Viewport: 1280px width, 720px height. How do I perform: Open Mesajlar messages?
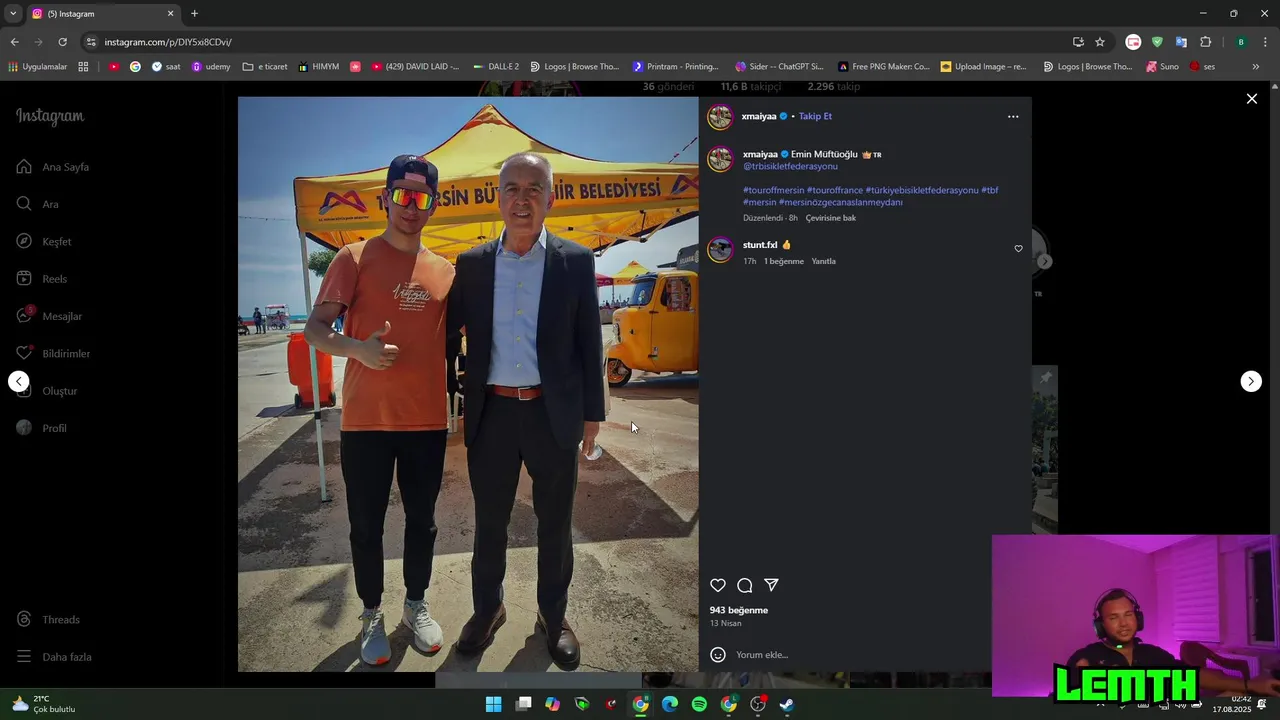click(49, 316)
